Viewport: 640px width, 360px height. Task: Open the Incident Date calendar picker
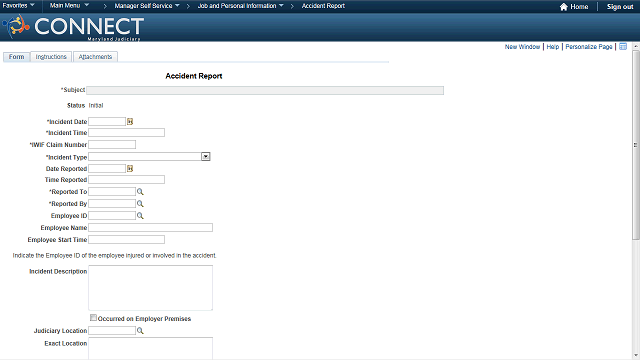(130, 122)
